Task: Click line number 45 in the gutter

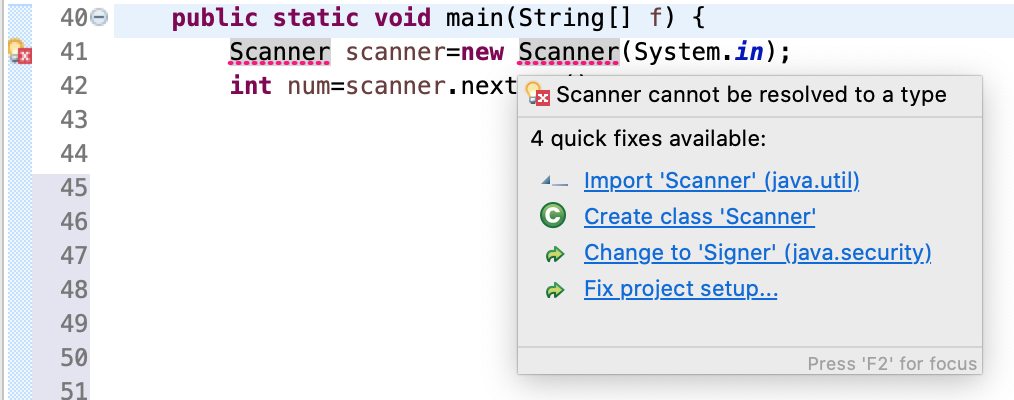Action: point(73,188)
